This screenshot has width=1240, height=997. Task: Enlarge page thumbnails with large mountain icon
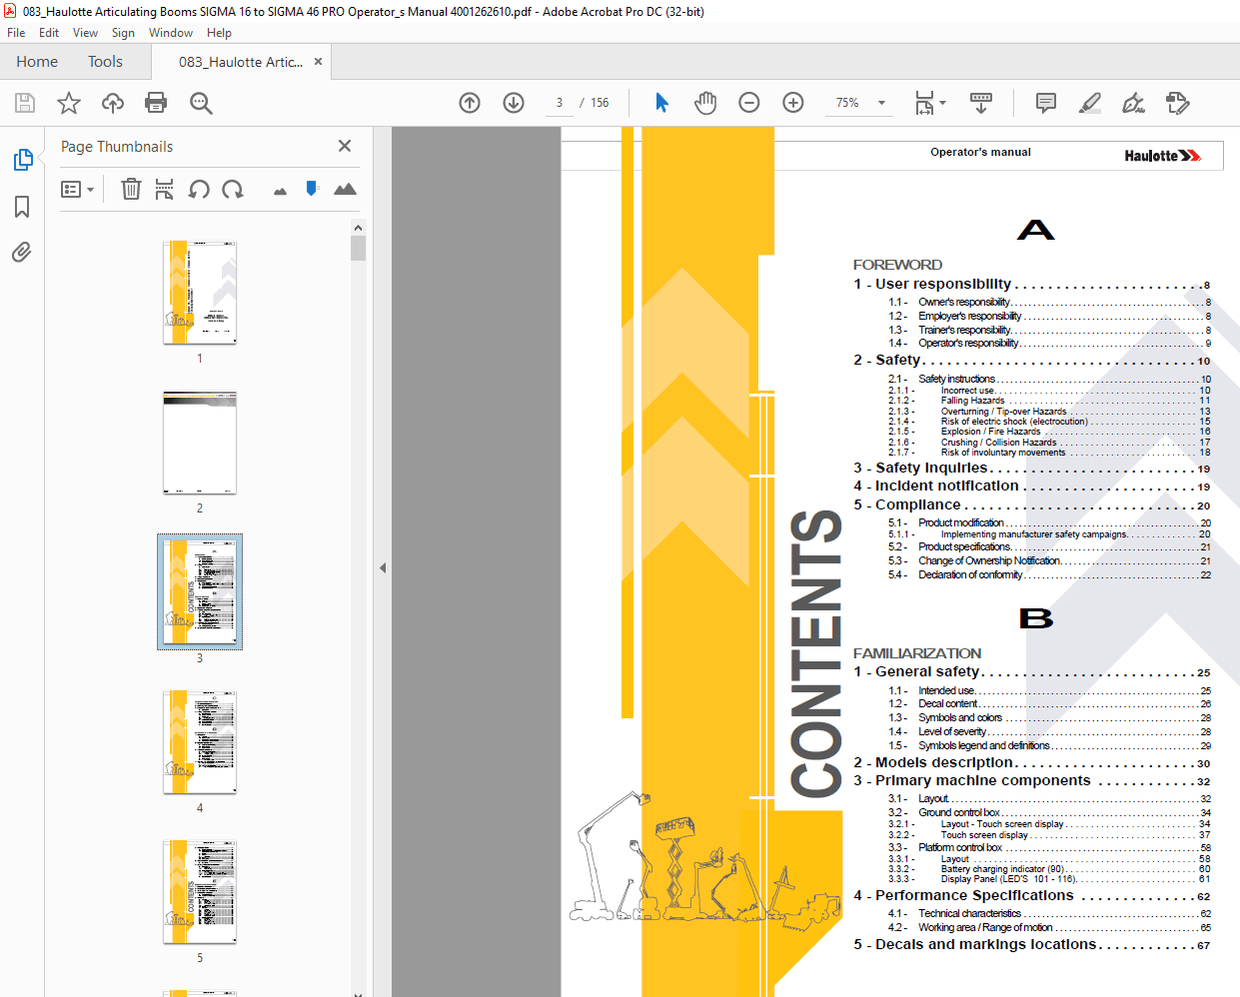click(x=345, y=189)
